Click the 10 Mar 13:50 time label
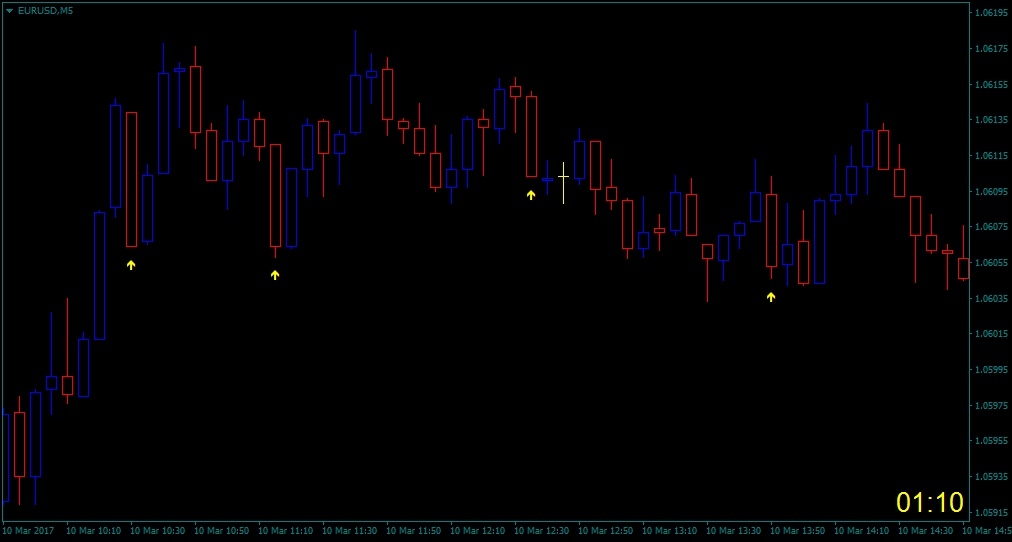The width and height of the screenshot is (1012, 542). point(798,531)
